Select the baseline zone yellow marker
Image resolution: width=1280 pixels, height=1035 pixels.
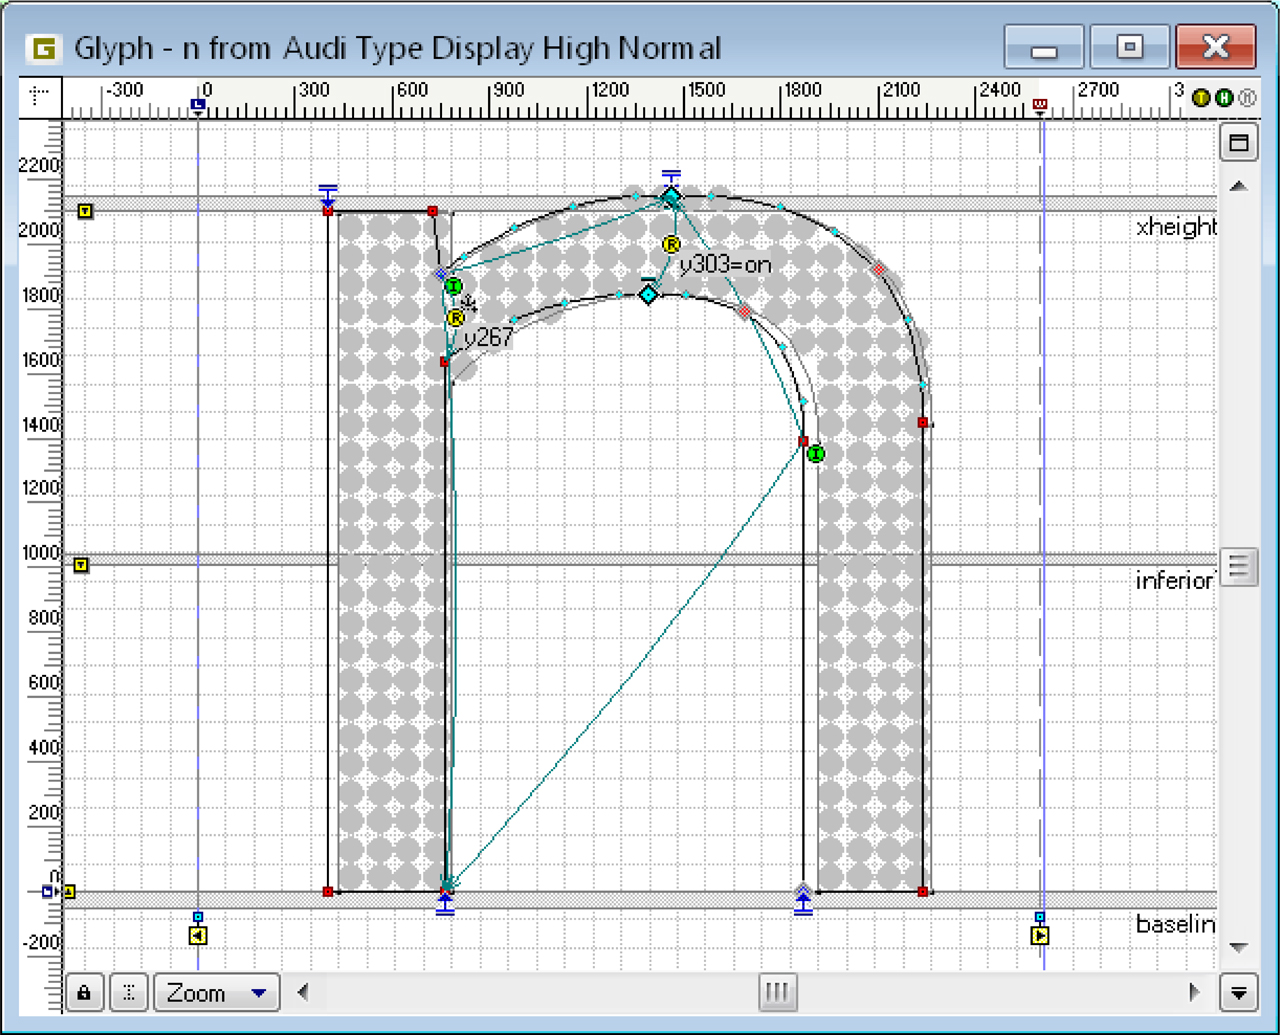pos(69,891)
